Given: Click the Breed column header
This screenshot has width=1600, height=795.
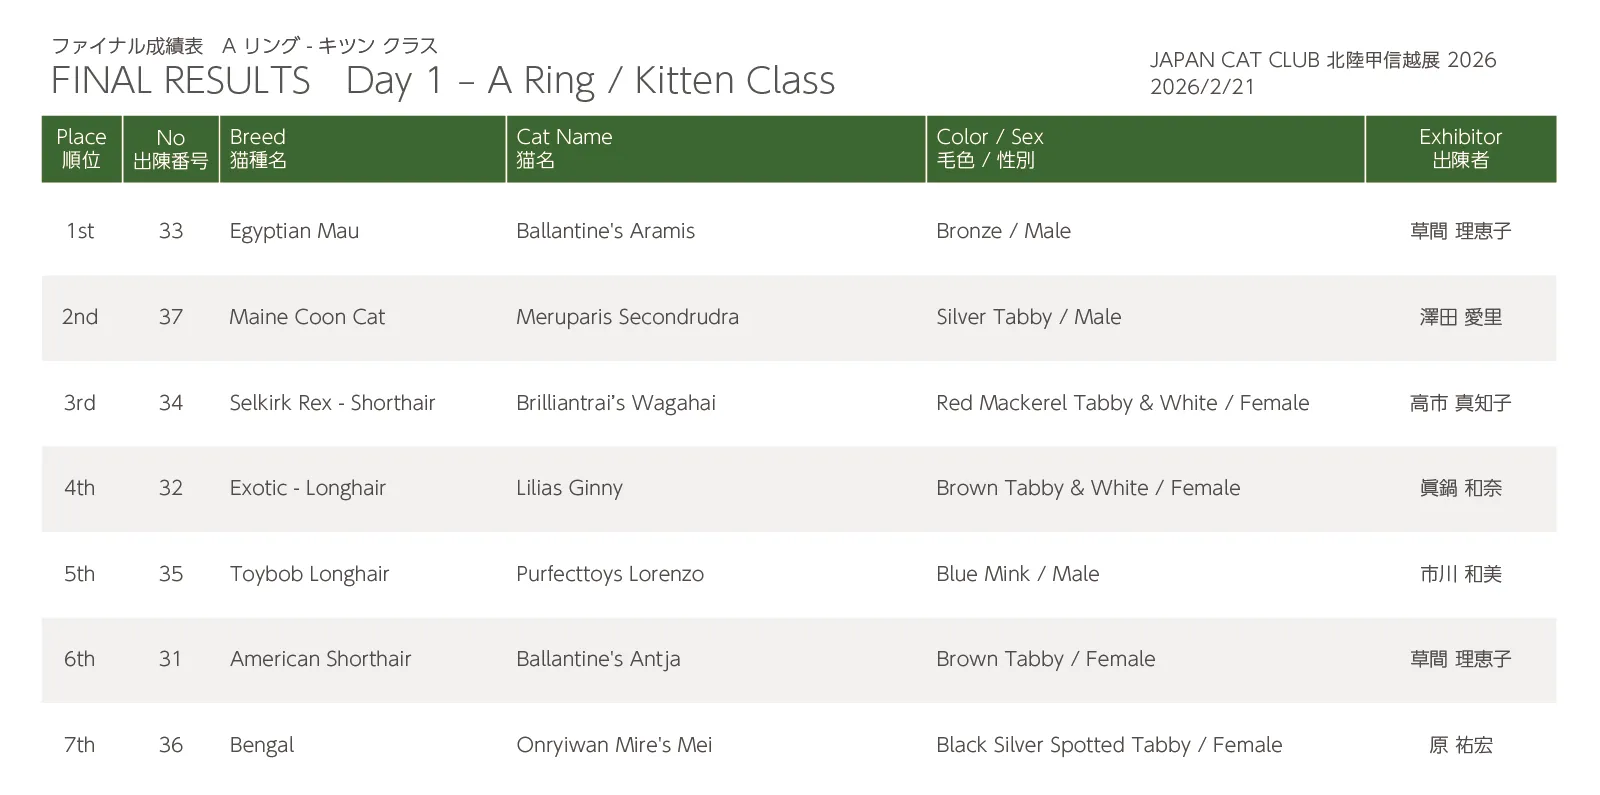Looking at the screenshot, I should (x=258, y=148).
